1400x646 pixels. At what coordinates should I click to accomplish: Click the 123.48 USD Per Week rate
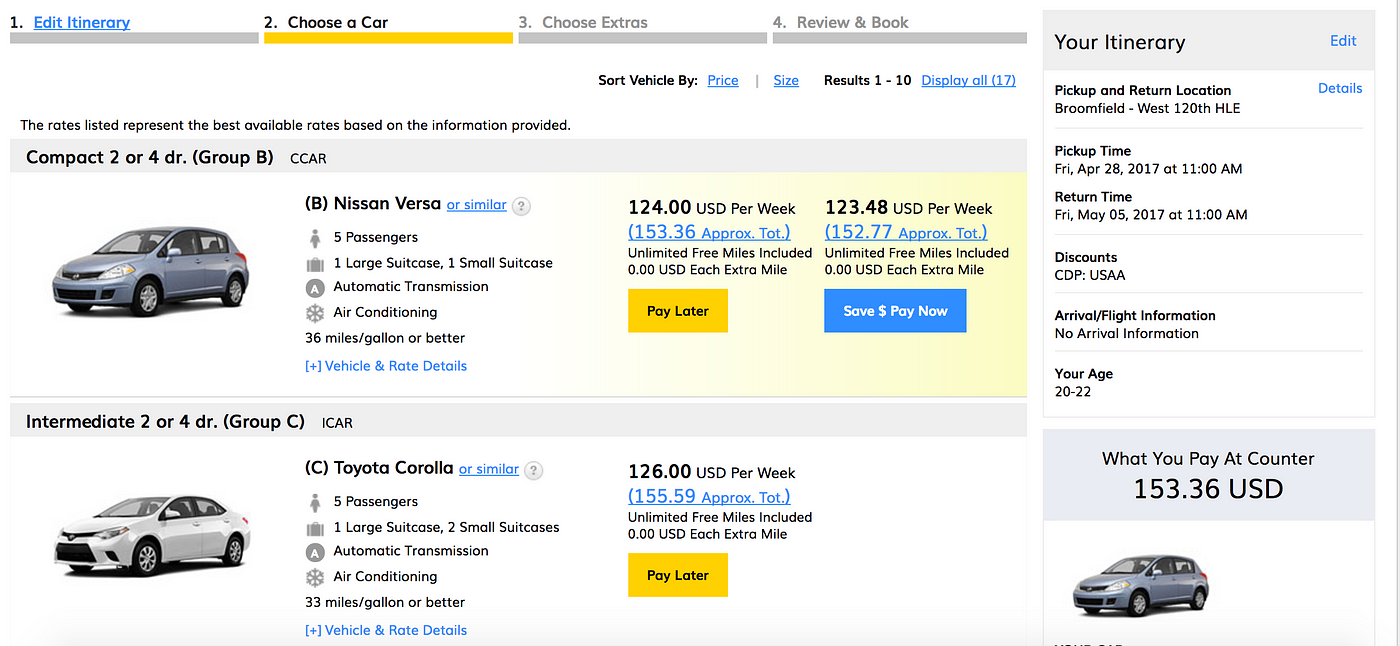(x=909, y=208)
